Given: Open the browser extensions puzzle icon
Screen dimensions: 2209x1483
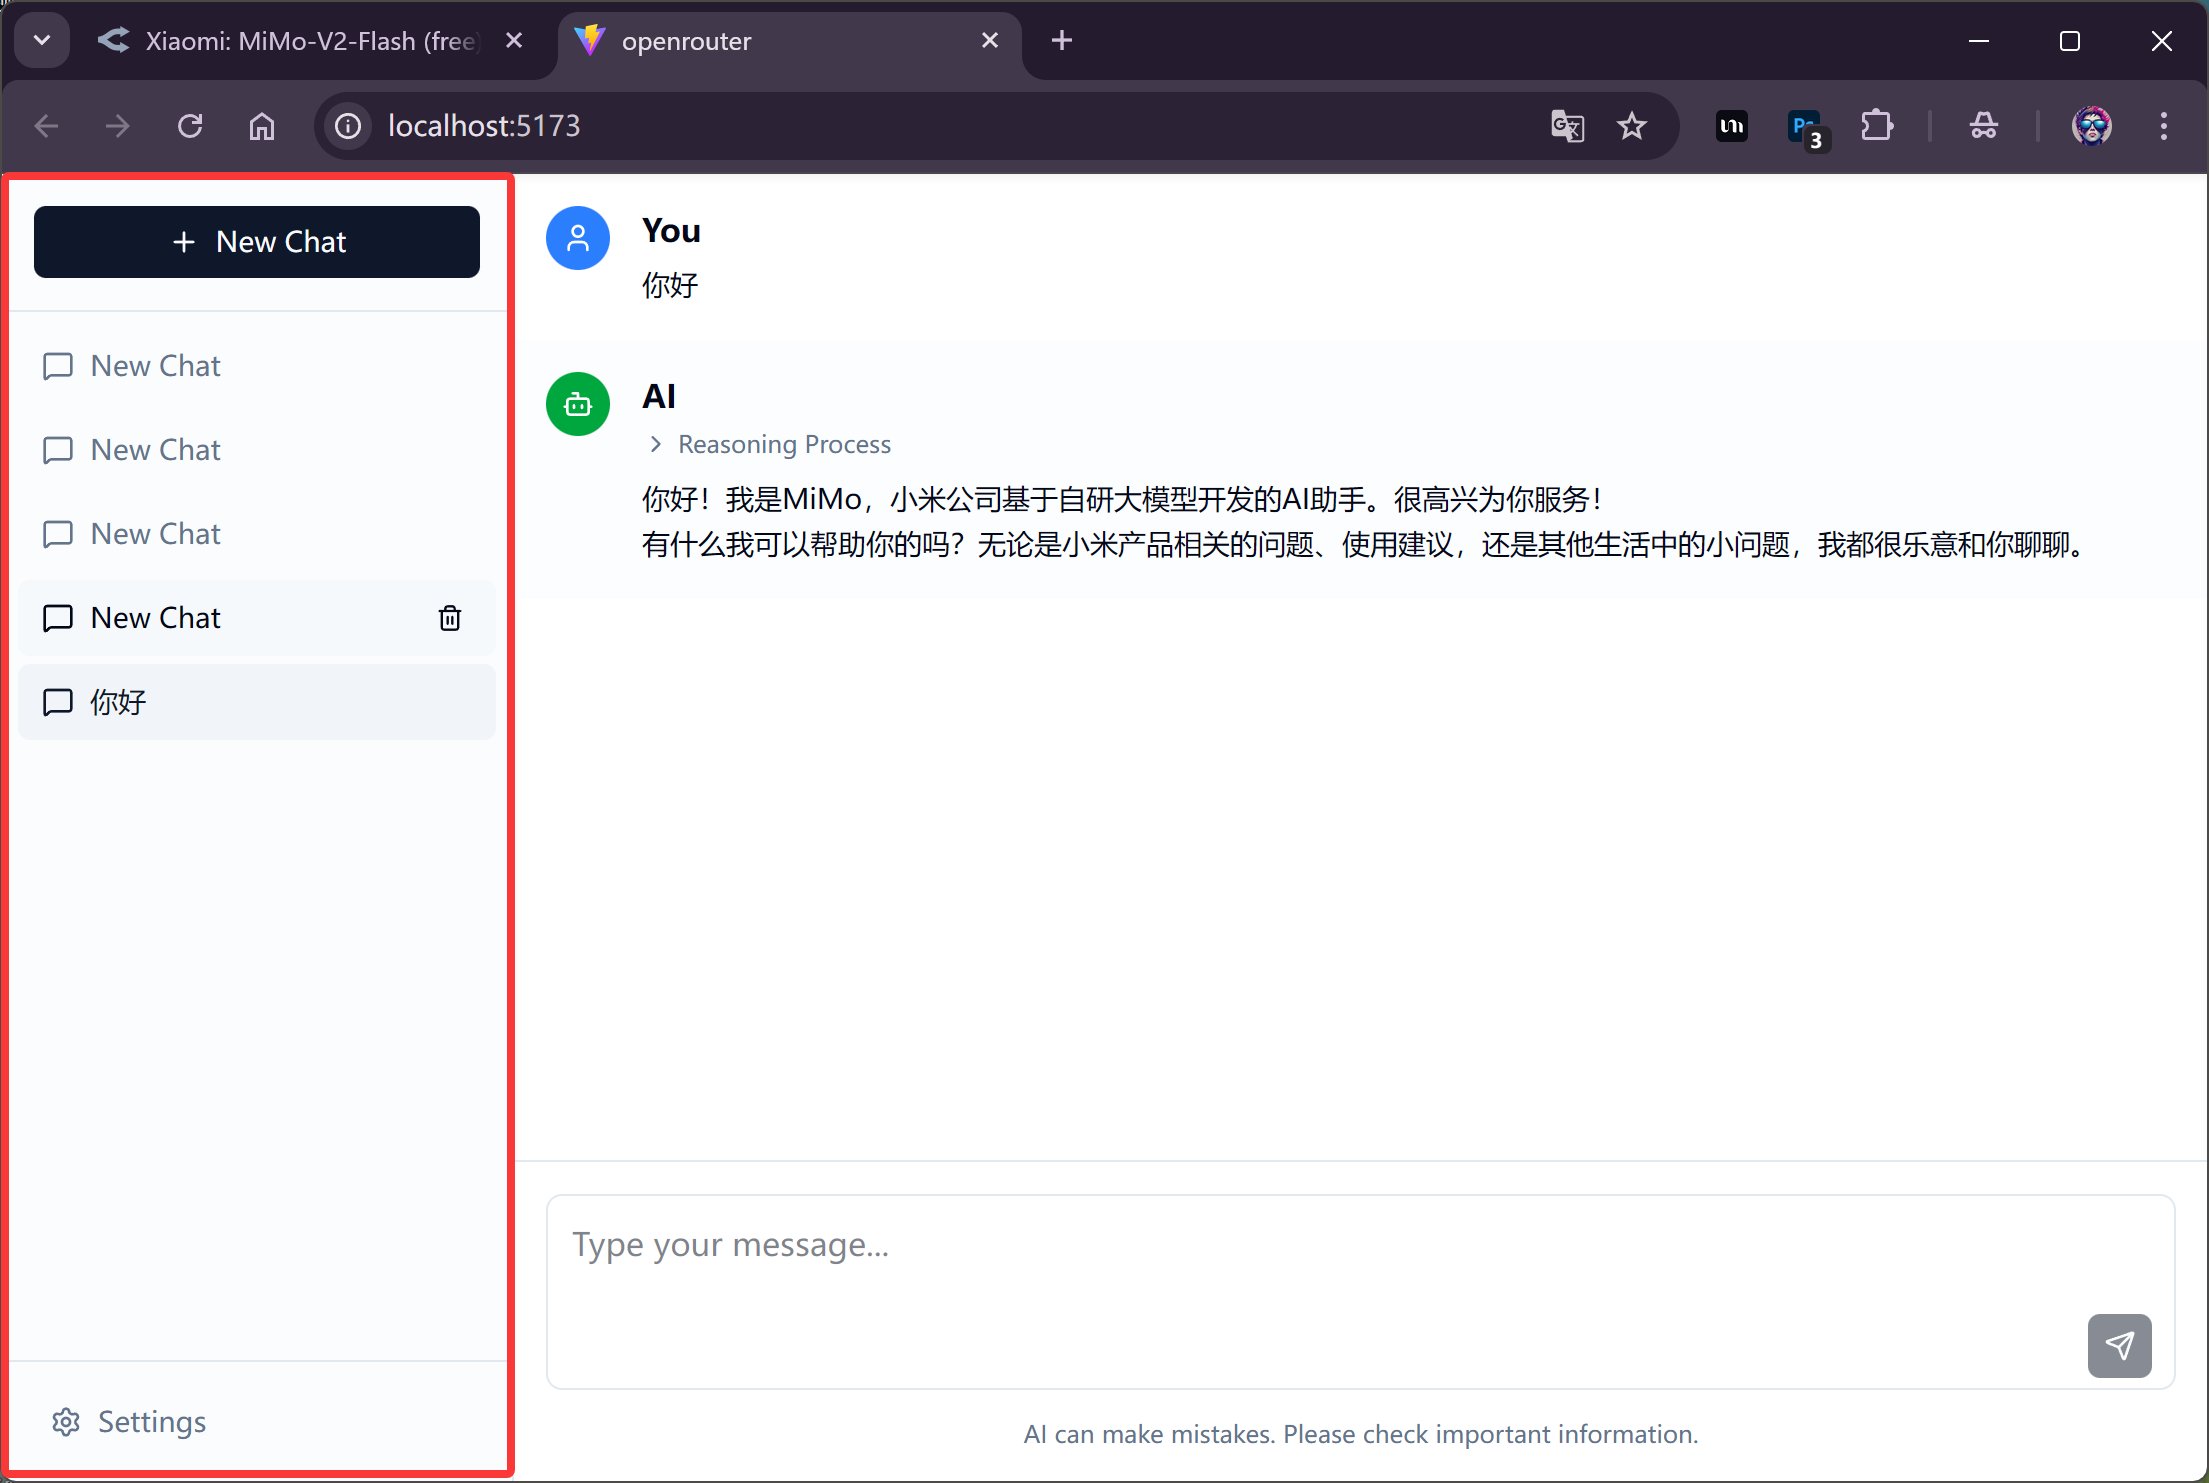Looking at the screenshot, I should click(1876, 126).
